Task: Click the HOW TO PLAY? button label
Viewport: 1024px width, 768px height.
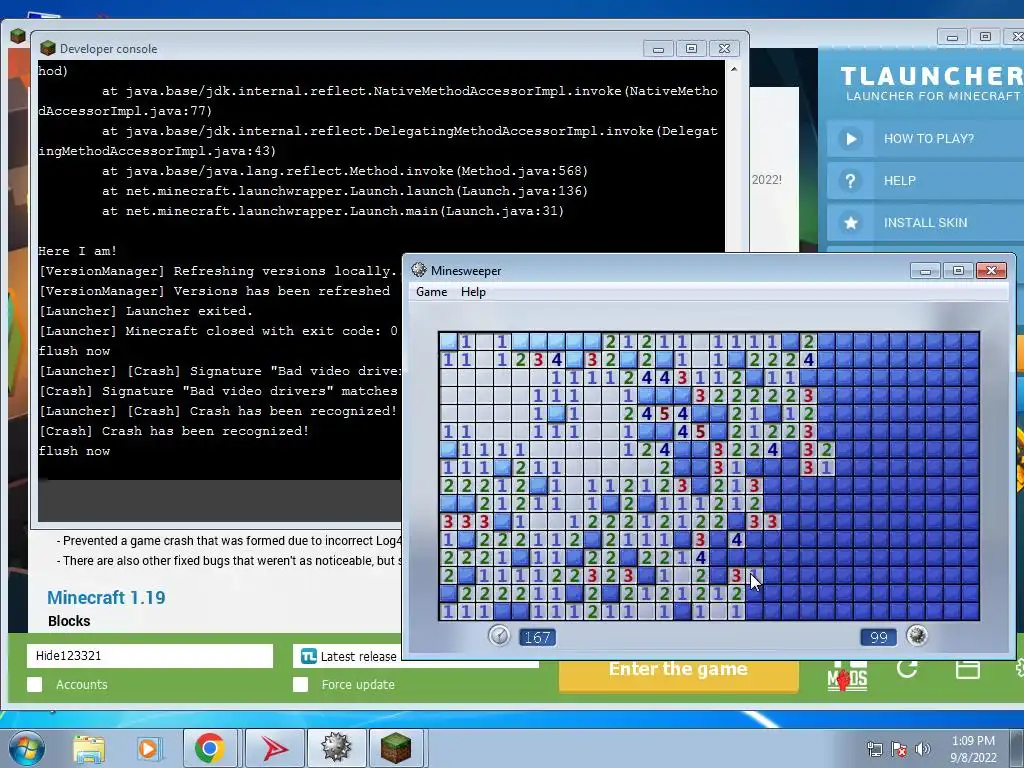Action: 928,138
